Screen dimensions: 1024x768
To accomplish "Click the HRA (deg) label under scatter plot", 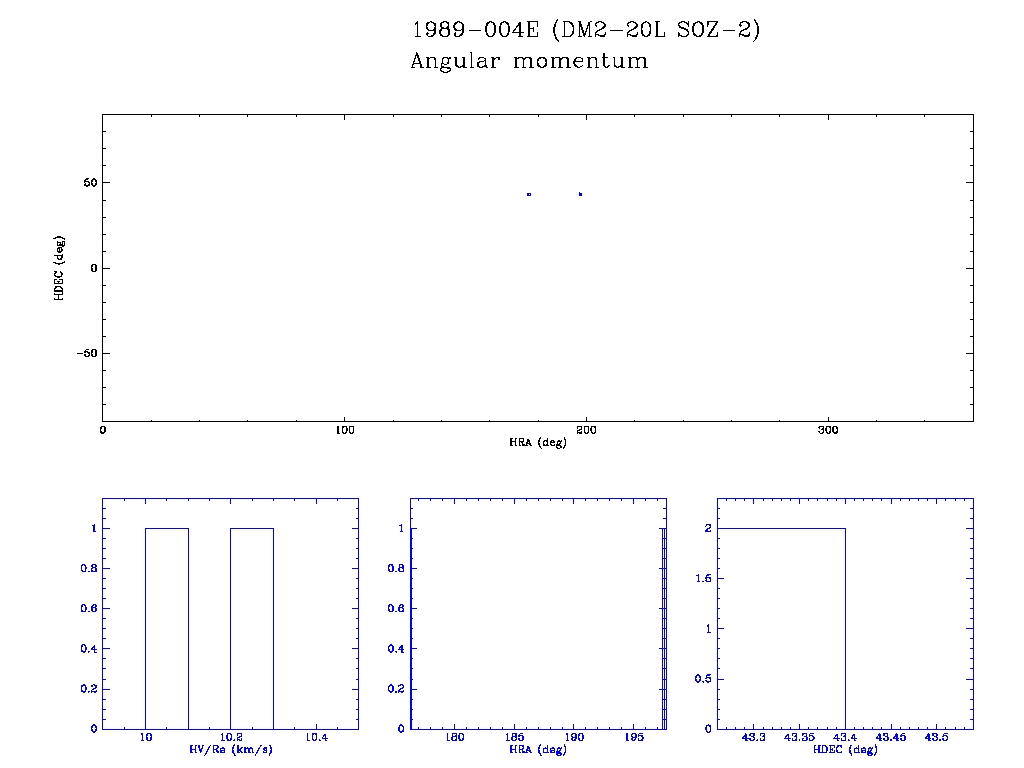I will click(x=538, y=442).
